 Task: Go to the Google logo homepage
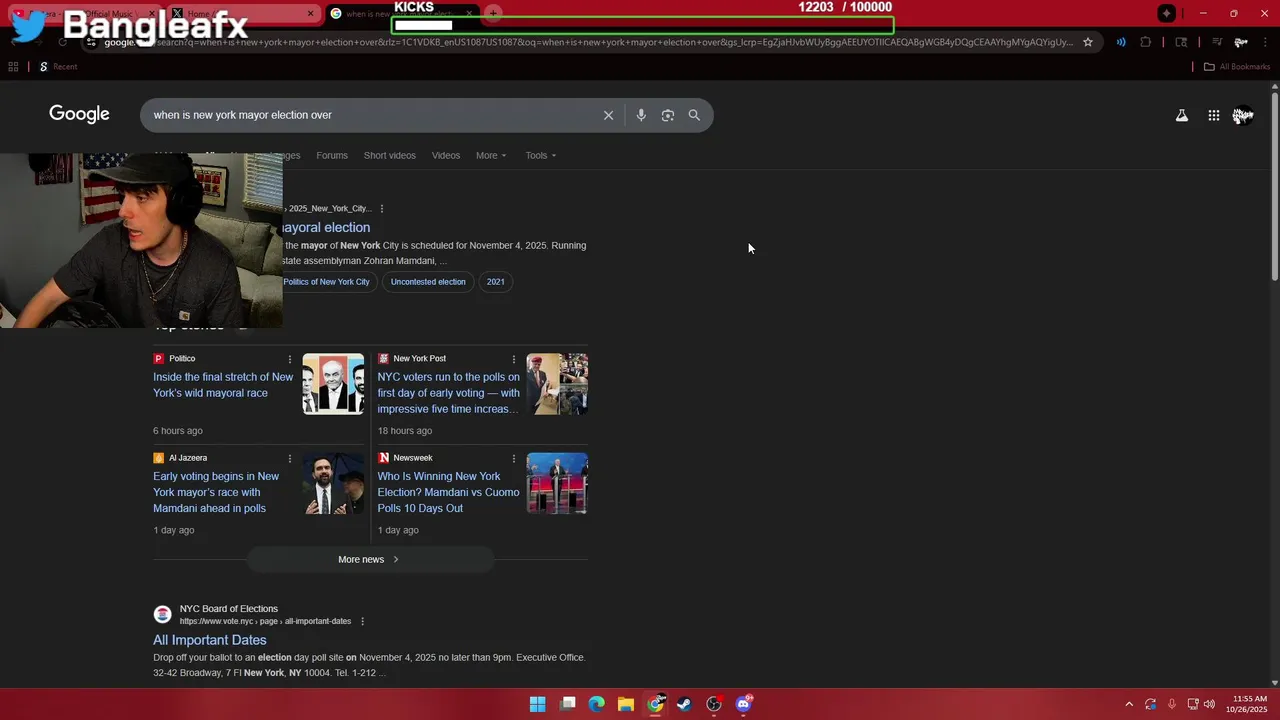click(79, 114)
